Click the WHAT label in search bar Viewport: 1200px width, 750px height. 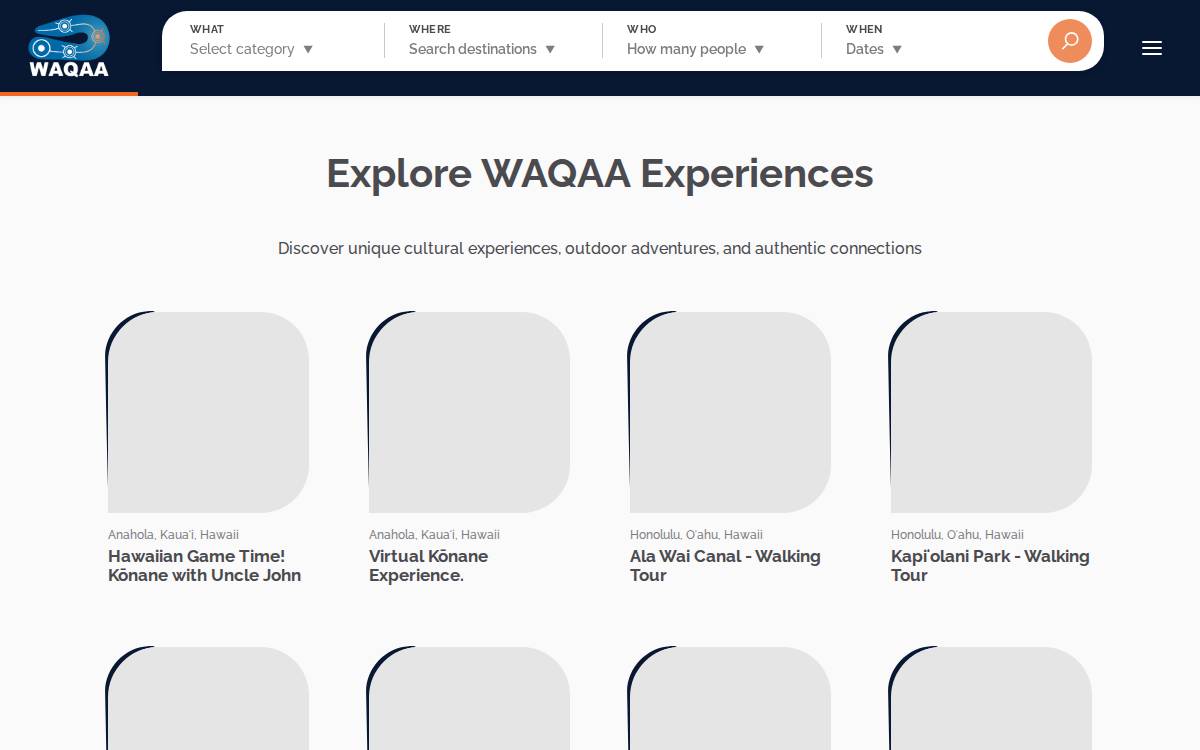tap(207, 29)
